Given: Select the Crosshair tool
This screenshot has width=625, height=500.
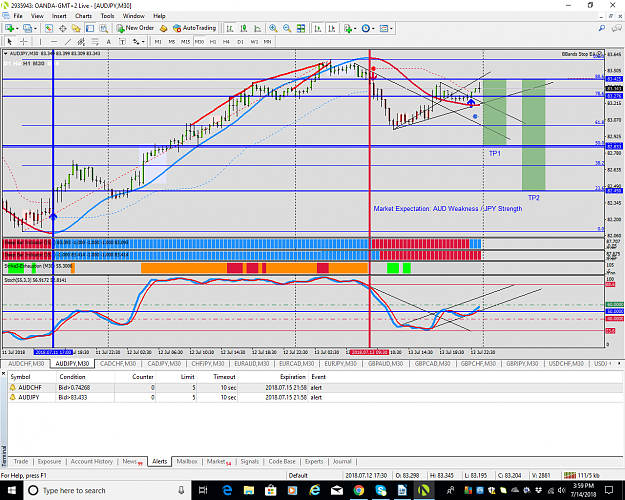Looking at the screenshot, I should [24, 41].
